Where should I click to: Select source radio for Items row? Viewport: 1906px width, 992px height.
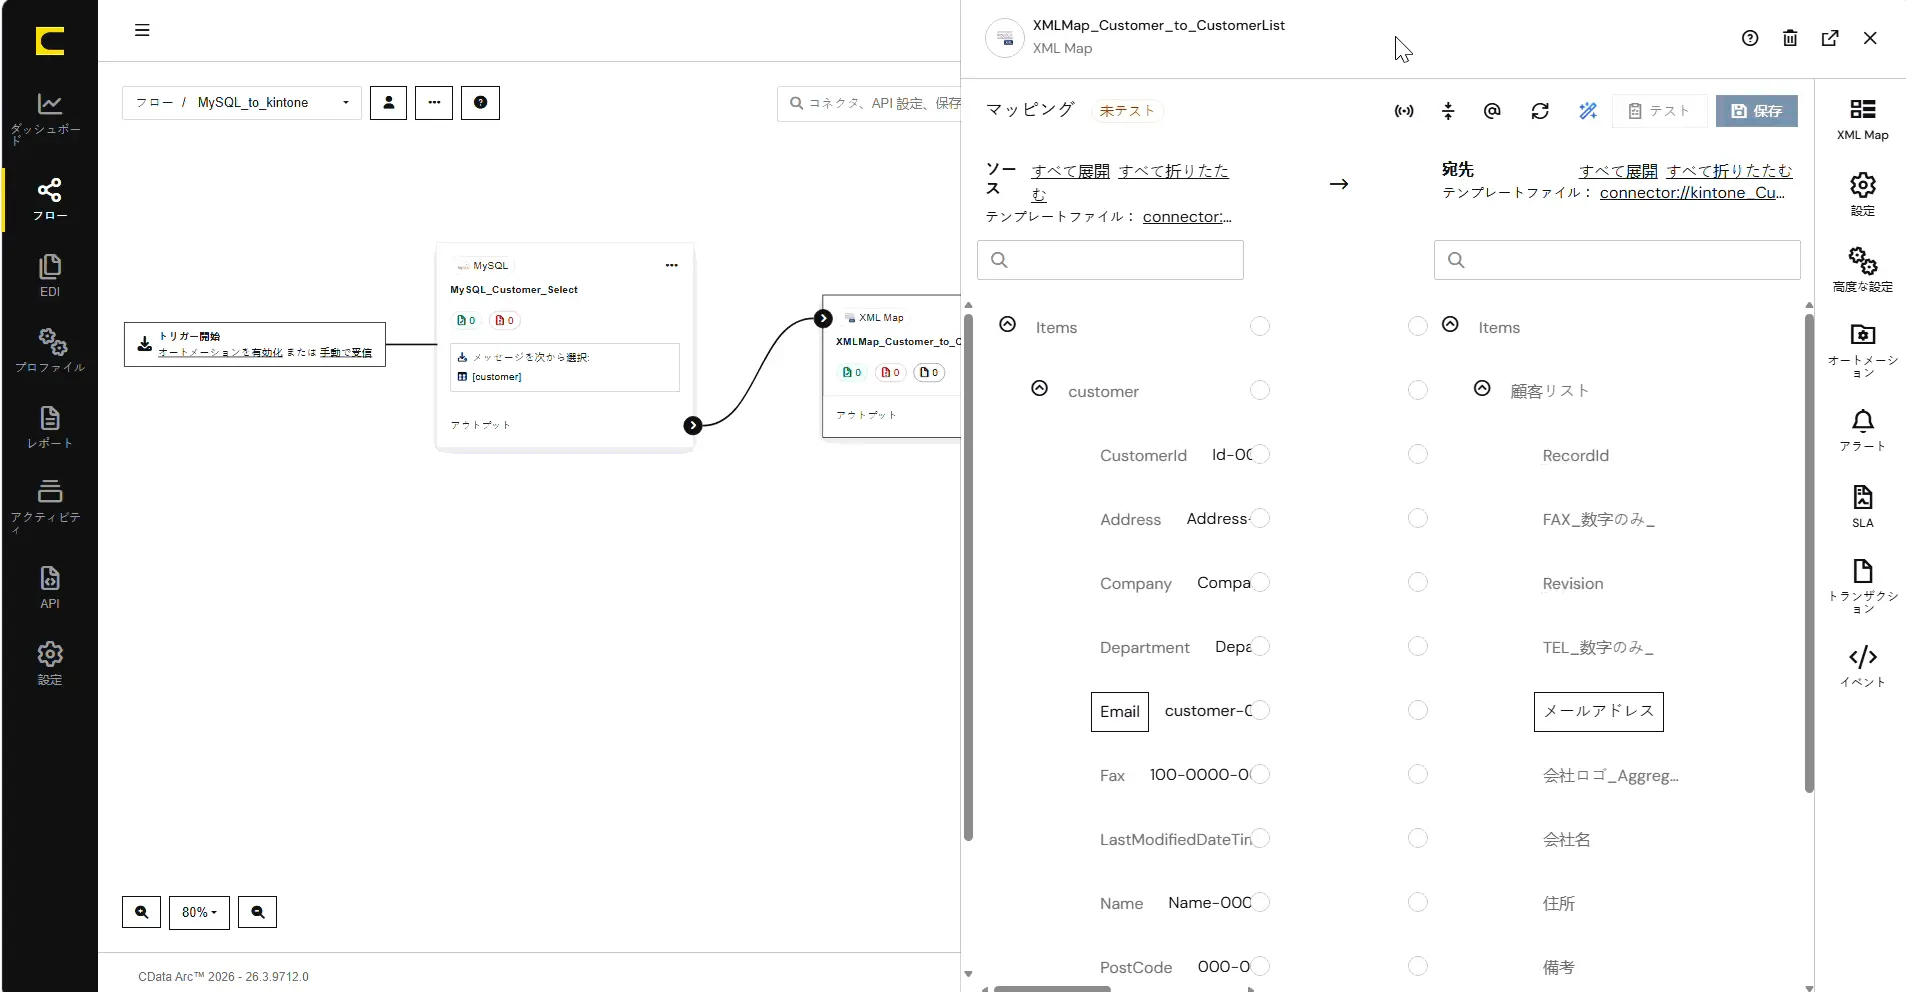click(1260, 326)
